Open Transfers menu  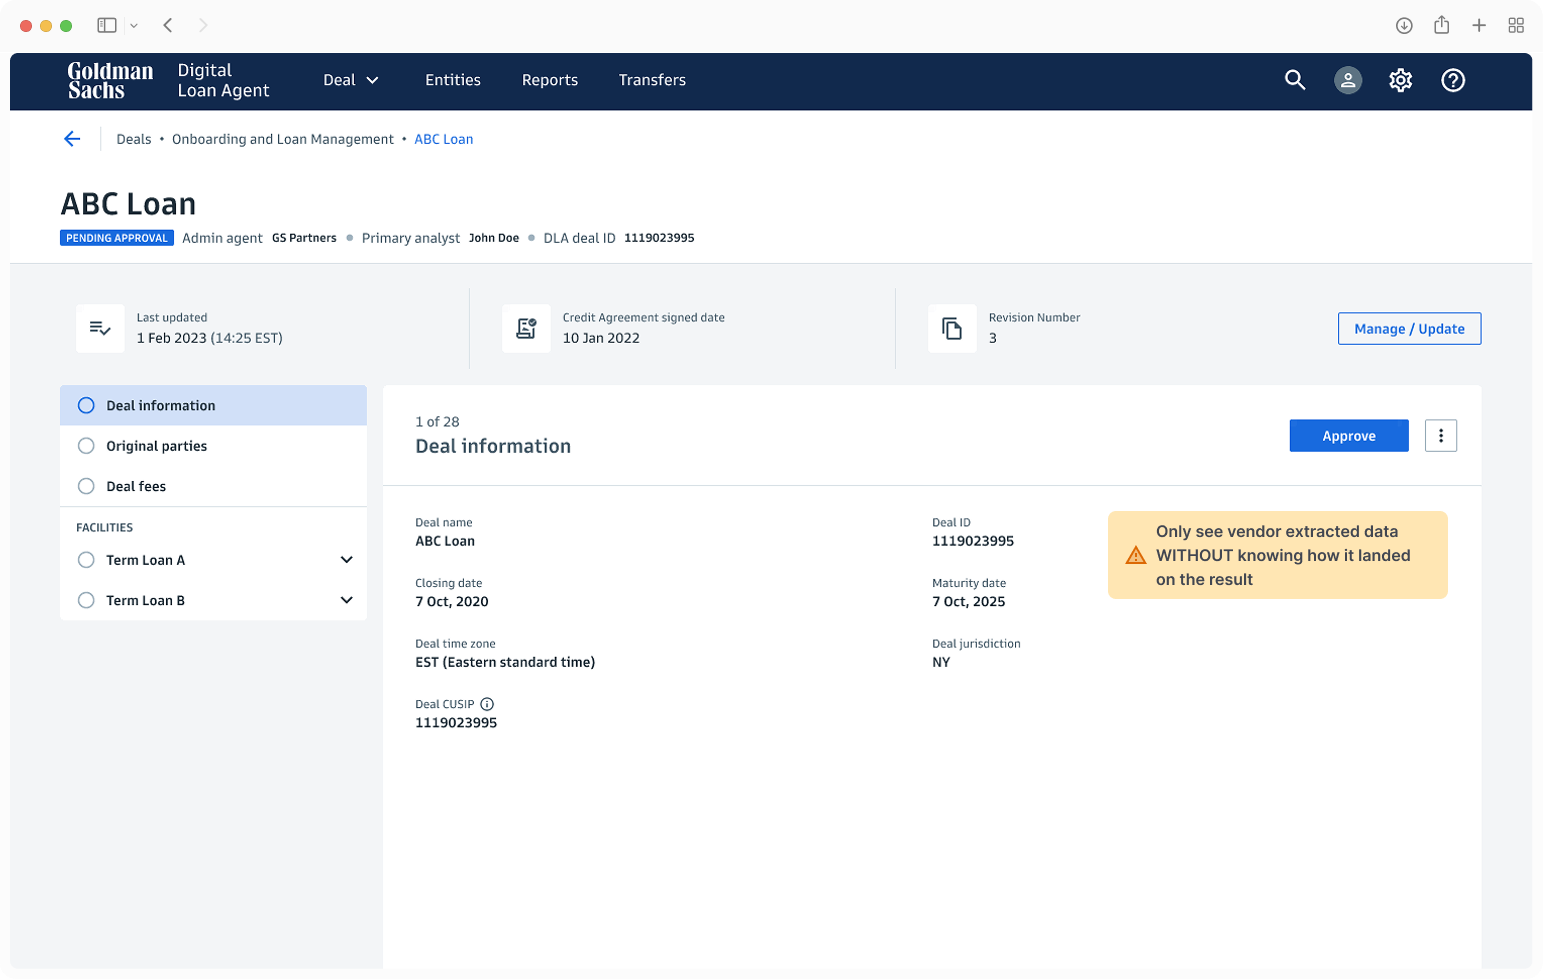(652, 80)
